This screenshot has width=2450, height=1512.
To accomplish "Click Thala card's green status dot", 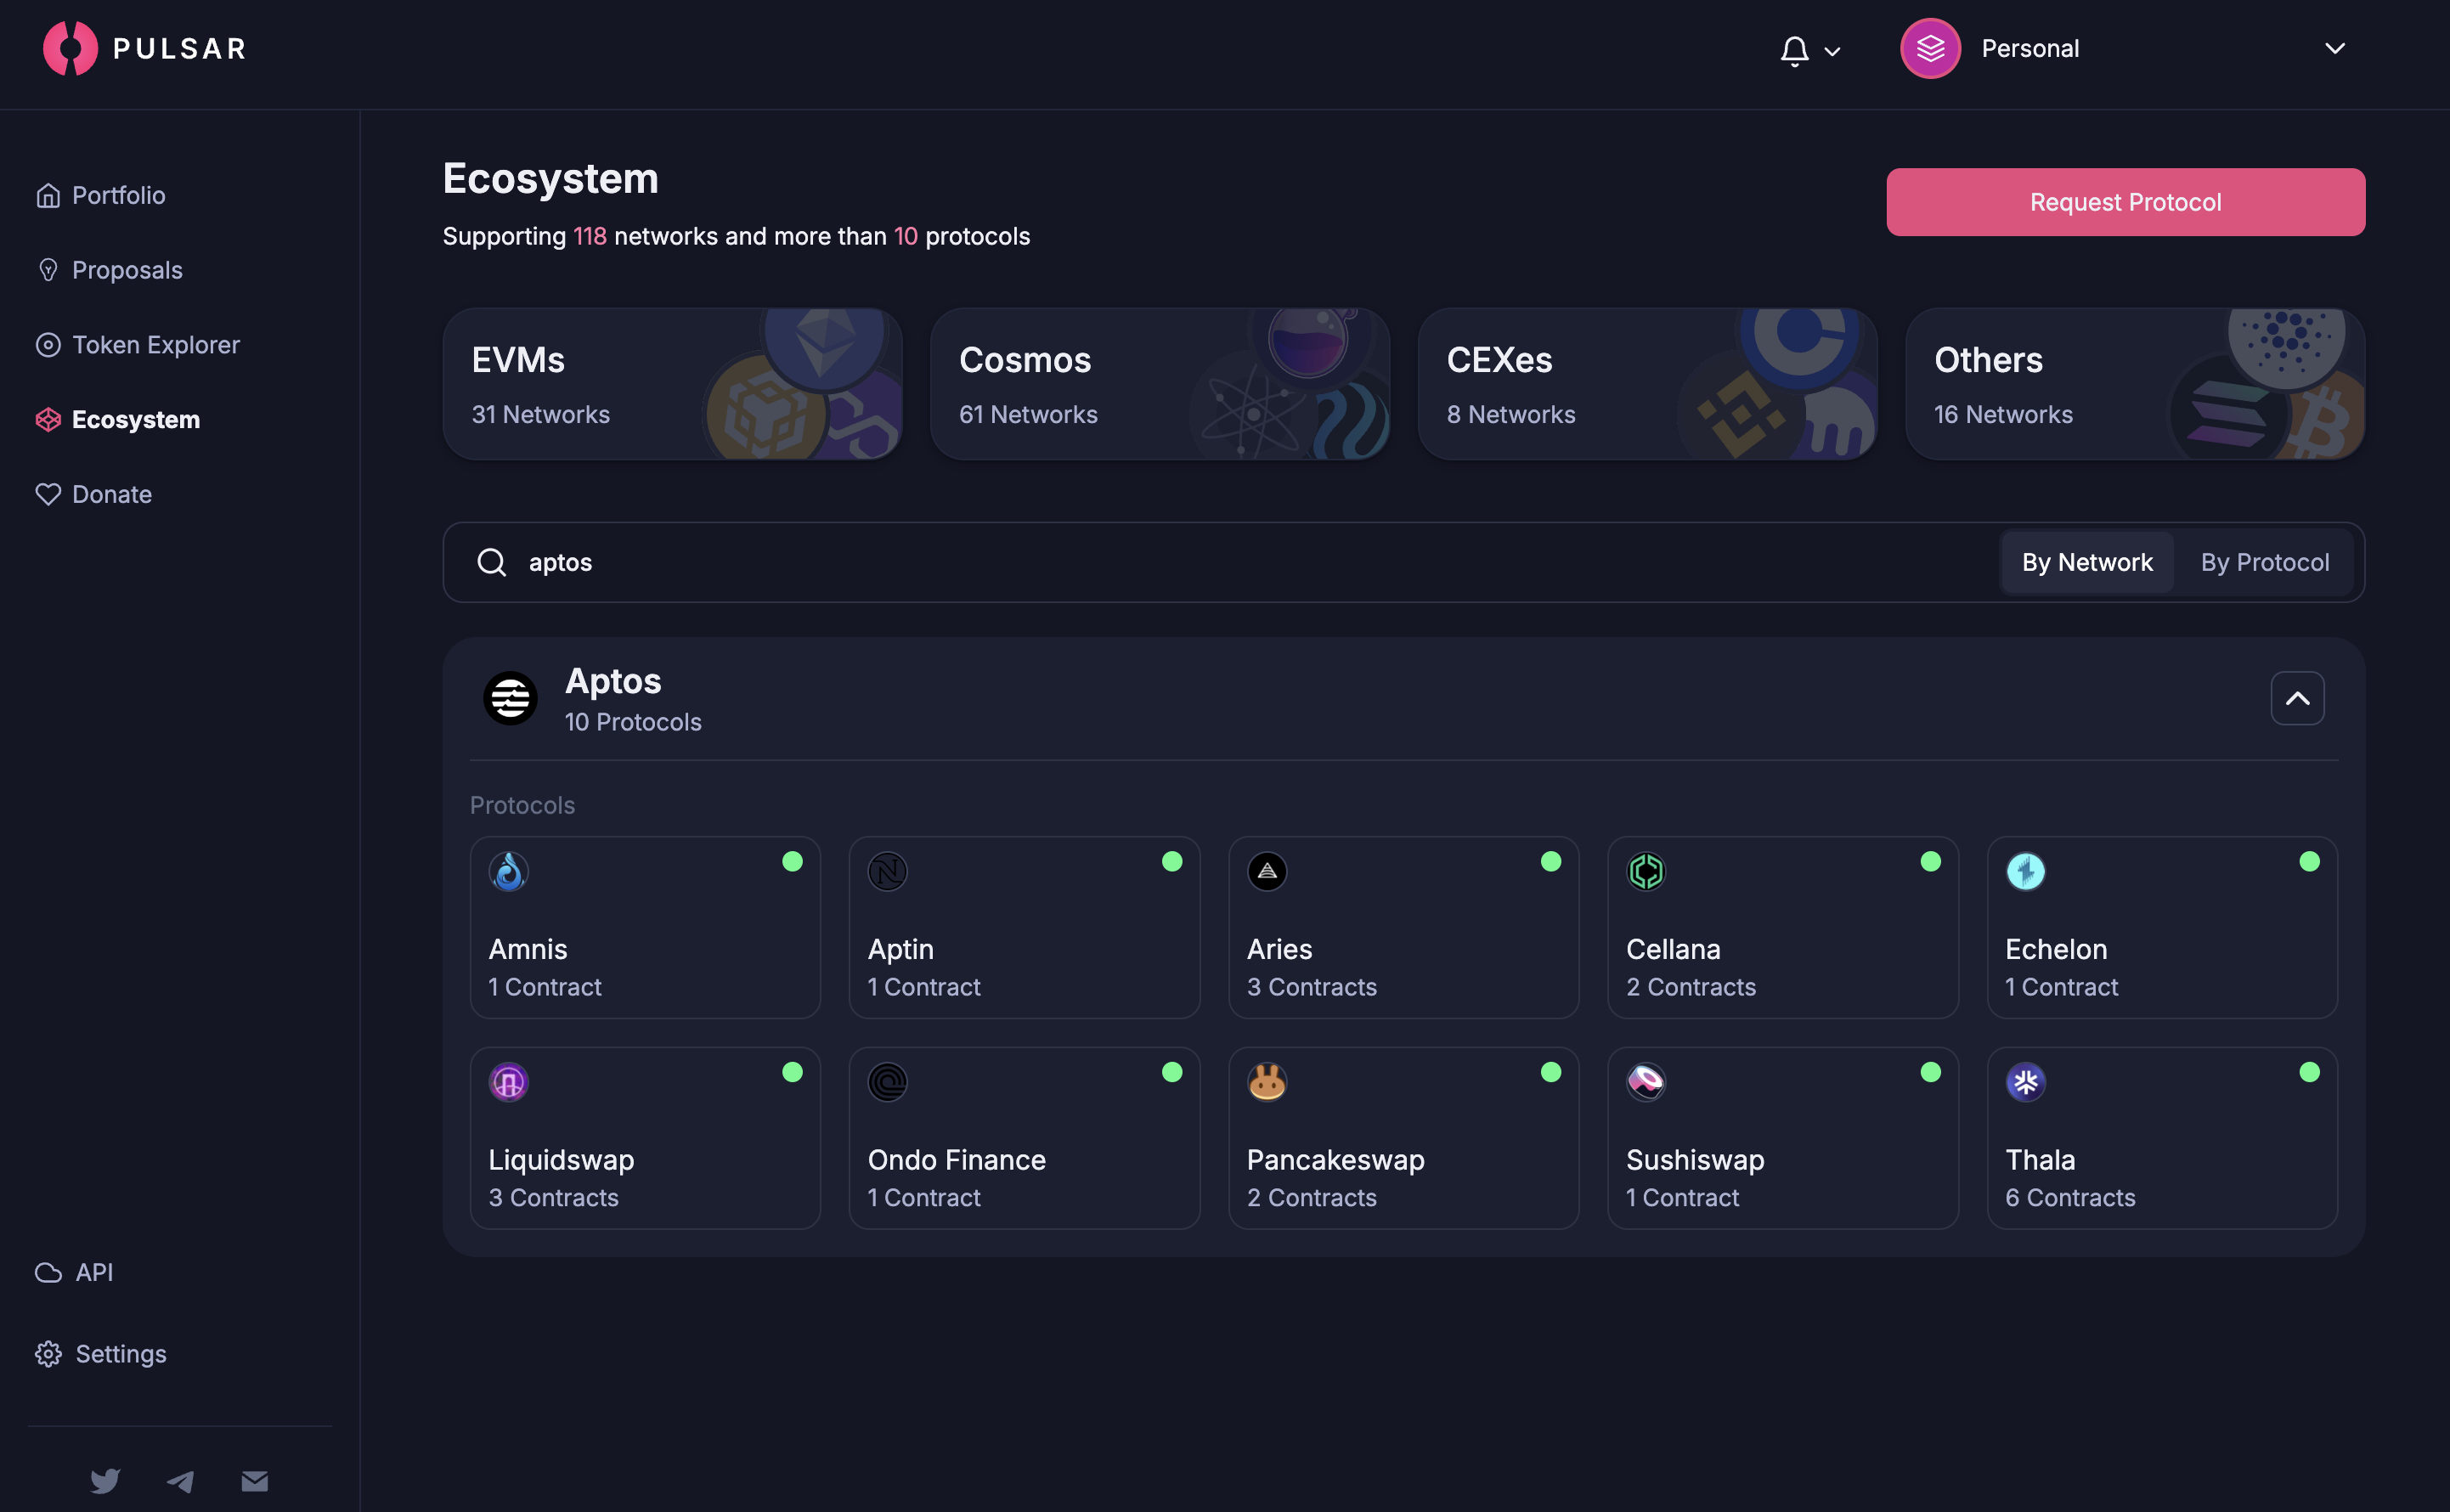I will coord(2309,1072).
